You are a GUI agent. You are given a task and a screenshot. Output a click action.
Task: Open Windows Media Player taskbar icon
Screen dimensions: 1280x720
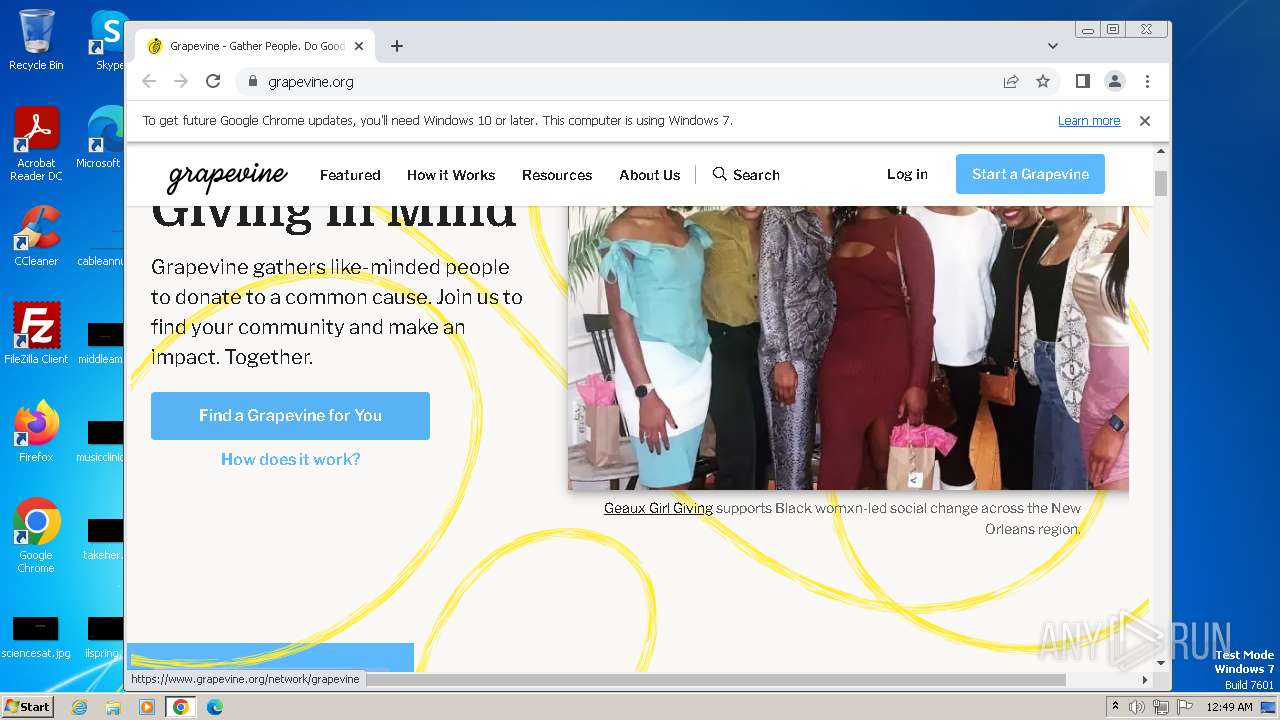pos(147,707)
